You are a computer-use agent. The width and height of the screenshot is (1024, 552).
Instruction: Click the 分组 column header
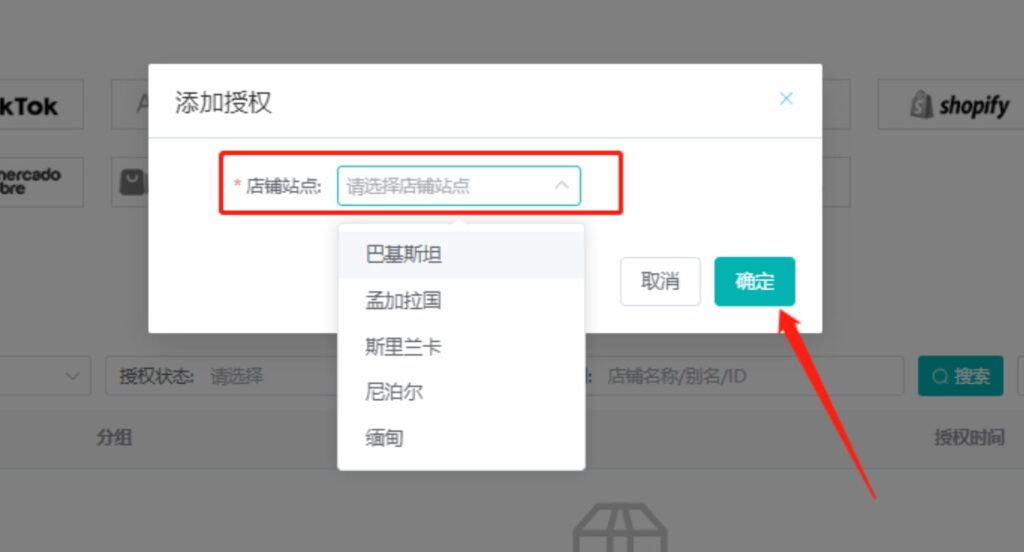114,437
